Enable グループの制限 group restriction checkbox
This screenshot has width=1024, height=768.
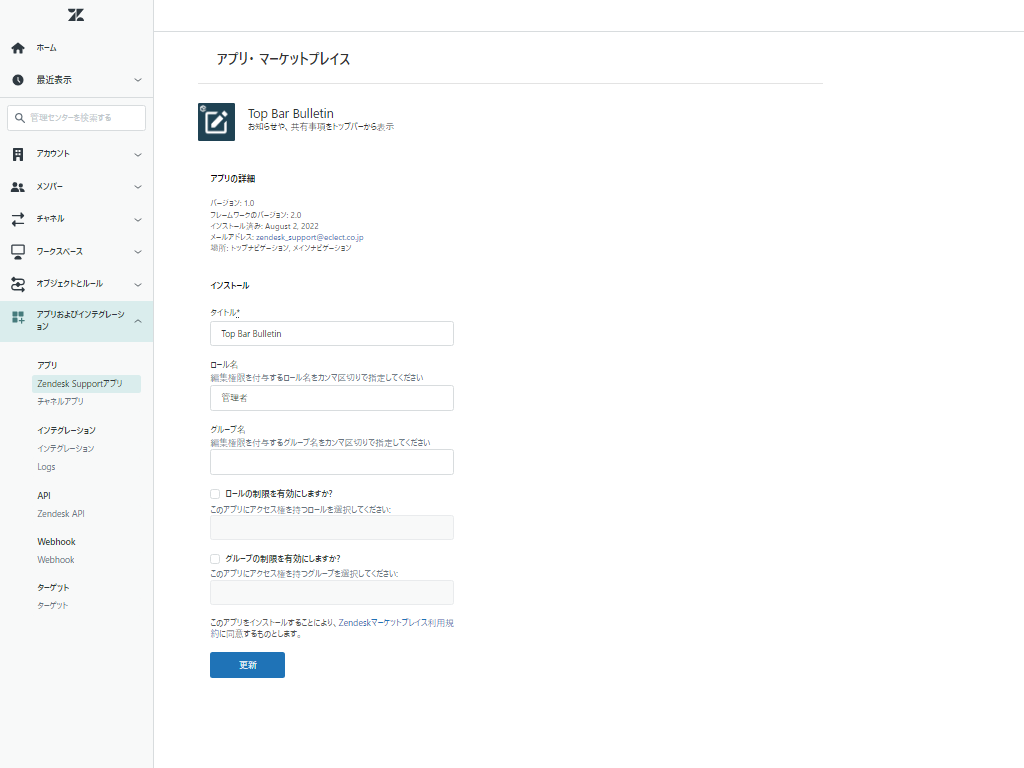[214, 558]
